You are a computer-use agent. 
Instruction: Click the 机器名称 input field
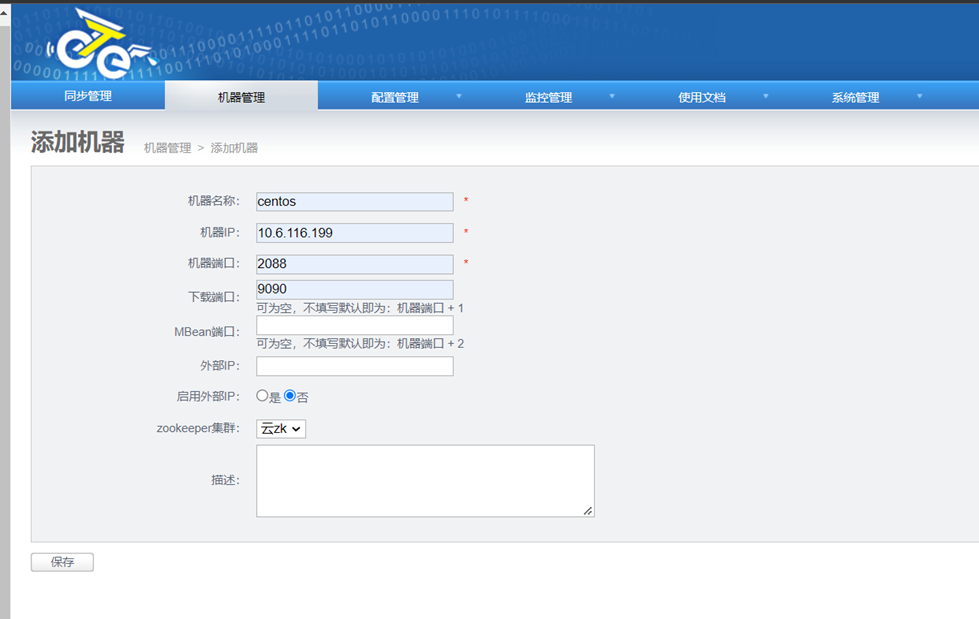[354, 202]
